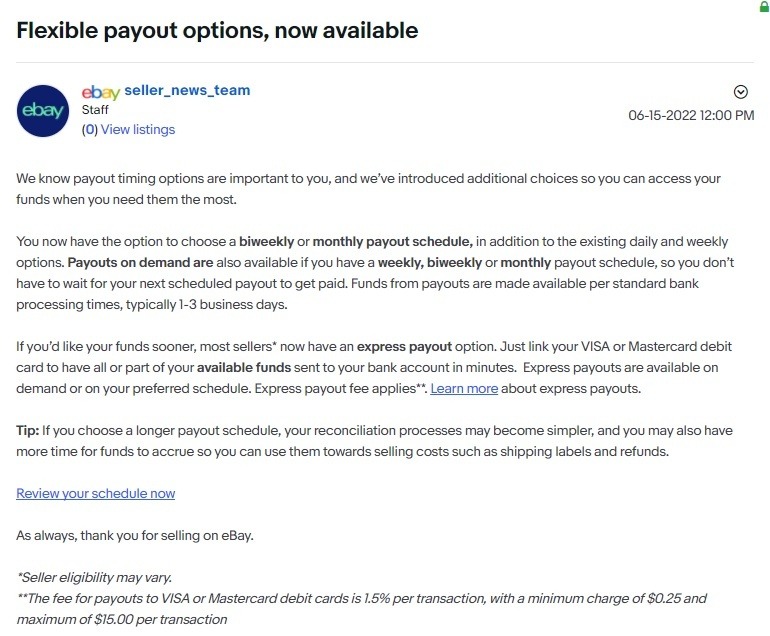Click the View listings link
The image size is (770, 636).
(138, 129)
